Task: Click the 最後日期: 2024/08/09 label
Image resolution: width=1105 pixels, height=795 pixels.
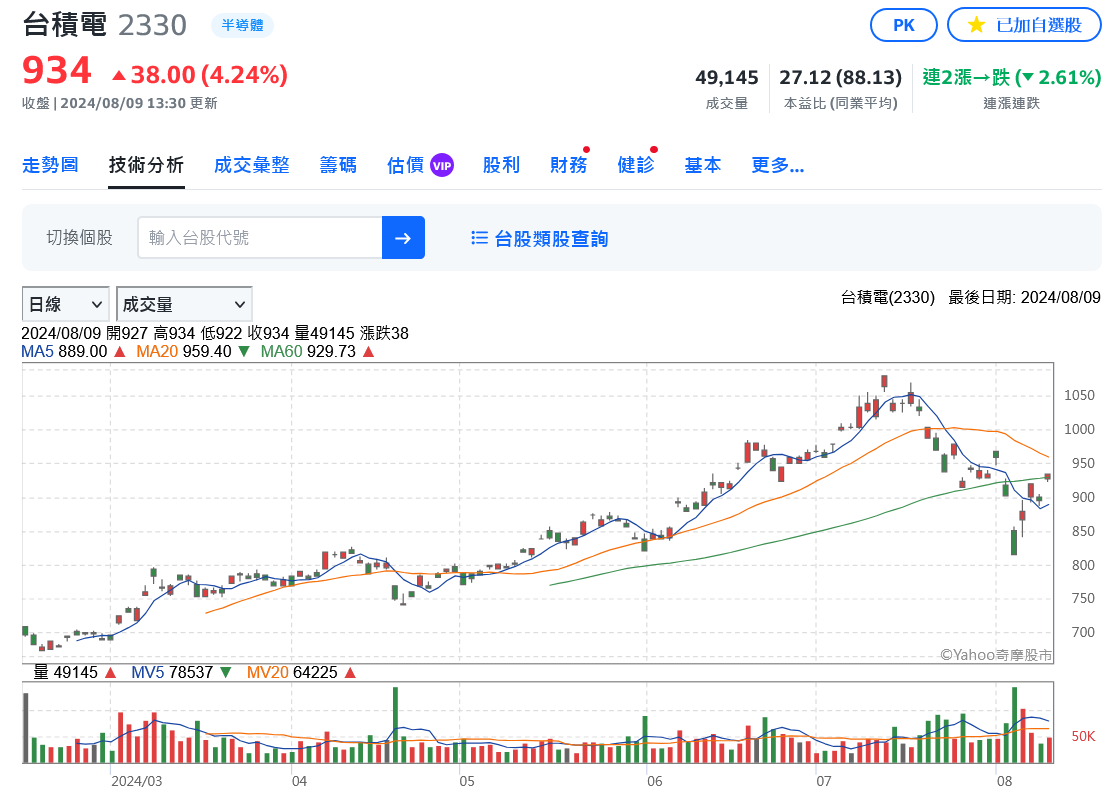Action: pos(1024,297)
